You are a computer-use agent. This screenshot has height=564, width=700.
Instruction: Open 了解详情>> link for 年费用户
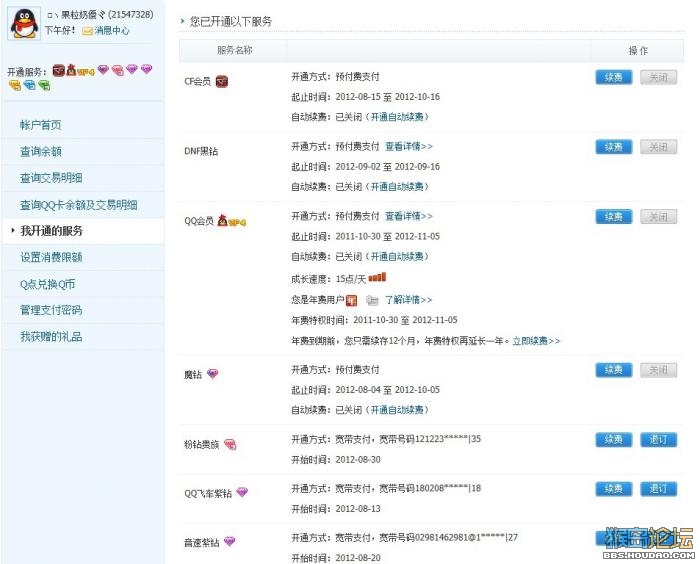(x=408, y=300)
